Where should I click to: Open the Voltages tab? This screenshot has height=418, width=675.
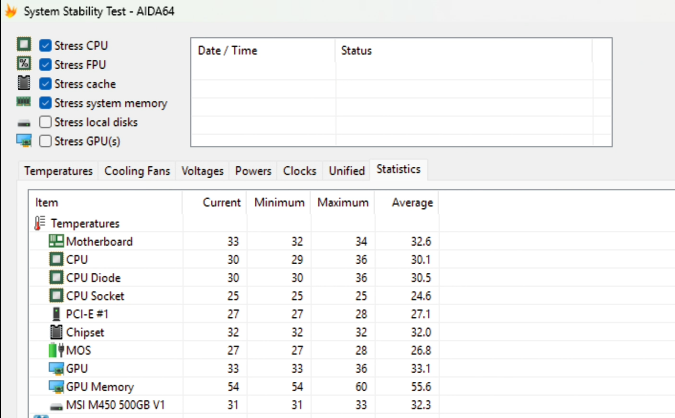point(203,171)
